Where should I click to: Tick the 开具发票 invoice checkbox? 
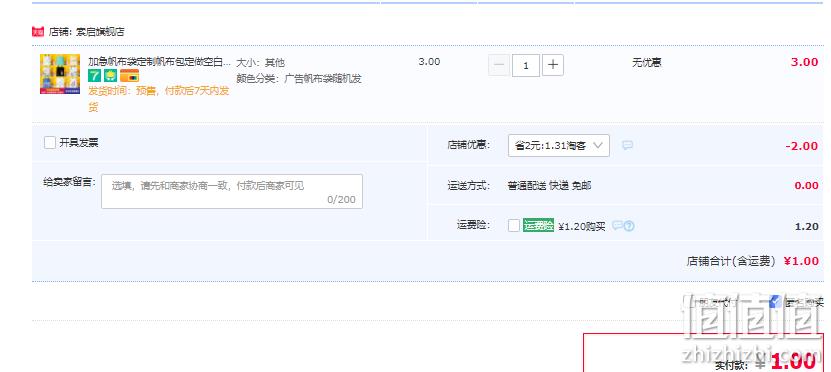[50, 143]
